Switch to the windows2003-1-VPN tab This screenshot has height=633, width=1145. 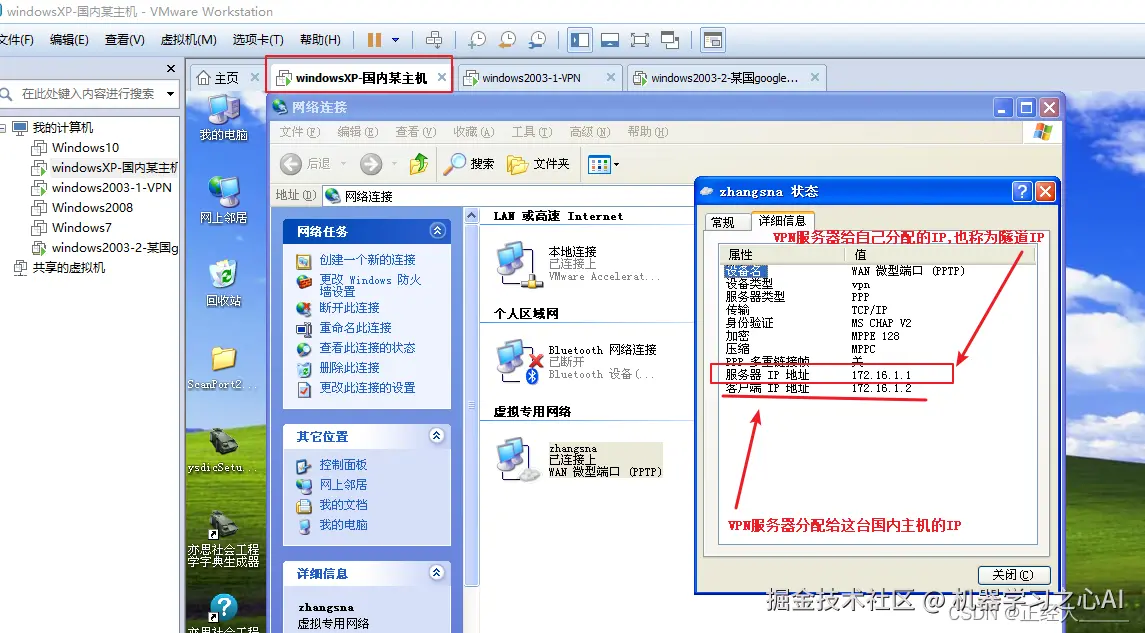[x=532, y=77]
